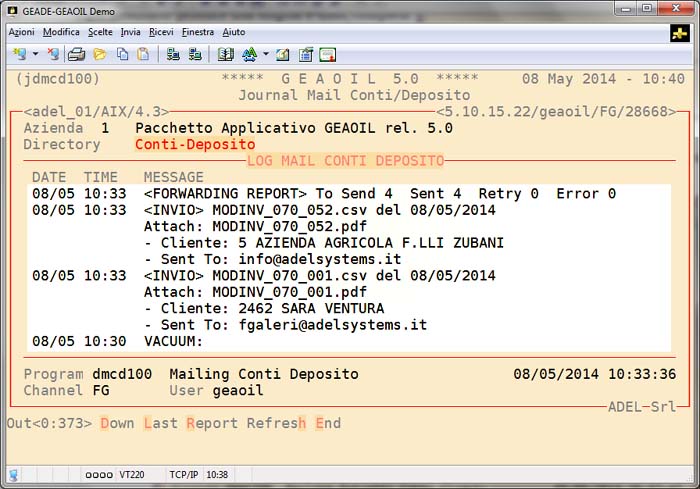Click the End command in terminal
700x489 pixels.
(x=328, y=423)
